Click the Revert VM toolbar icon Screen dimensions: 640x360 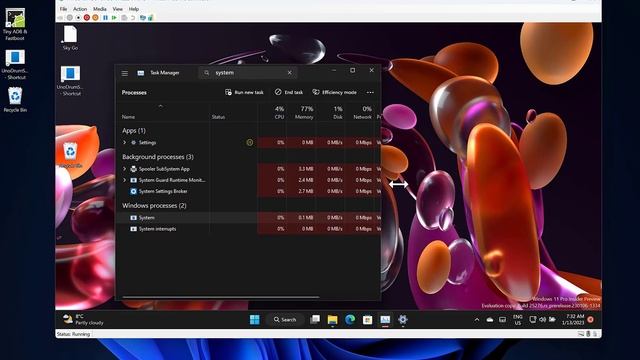click(x=133, y=18)
